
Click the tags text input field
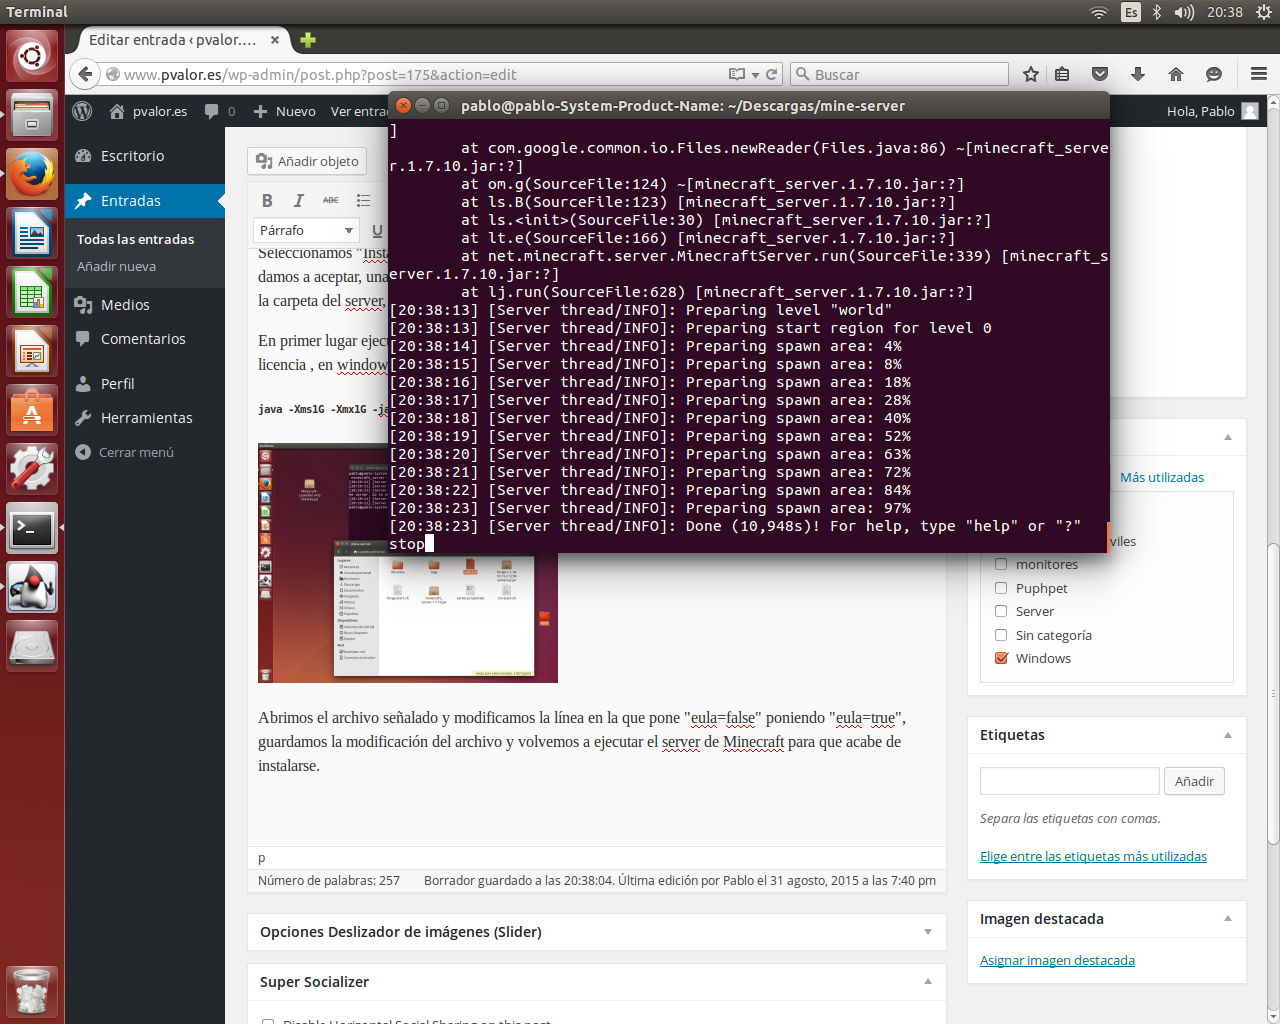coord(1069,781)
